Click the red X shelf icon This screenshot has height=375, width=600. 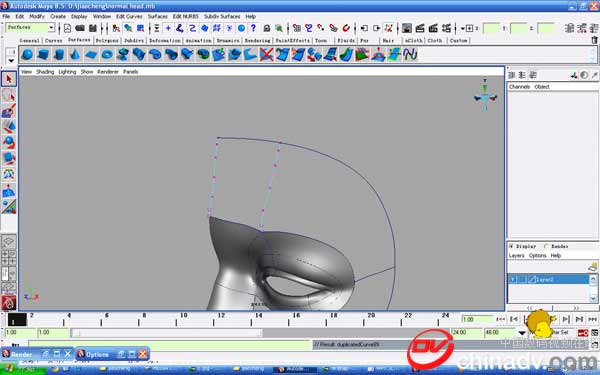[266, 55]
